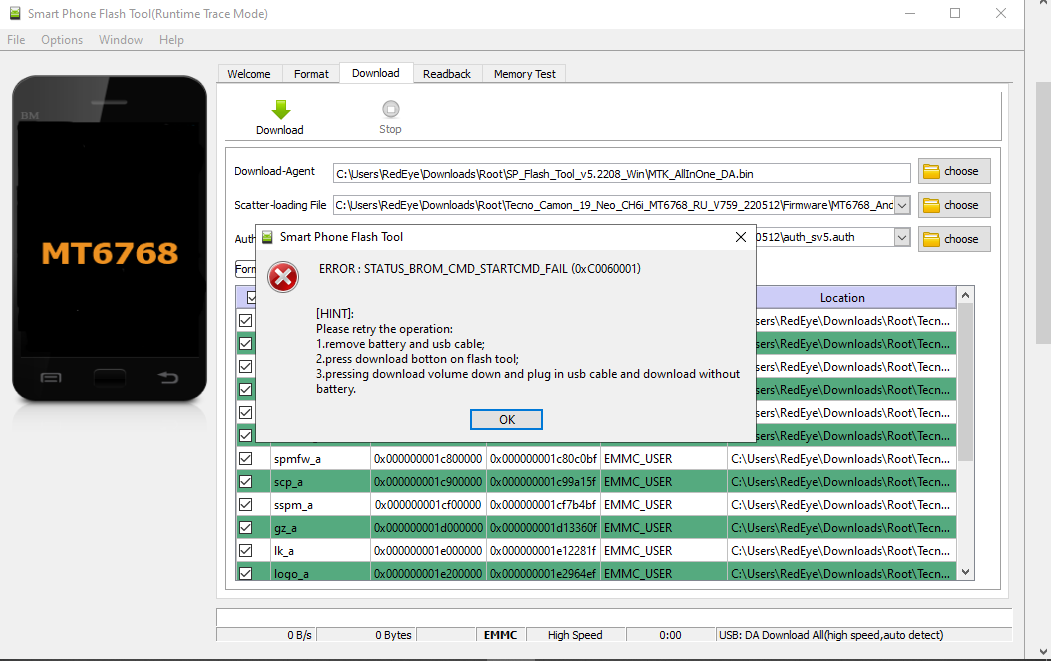Open the Options menu
The image size is (1051, 661).
[x=62, y=40]
